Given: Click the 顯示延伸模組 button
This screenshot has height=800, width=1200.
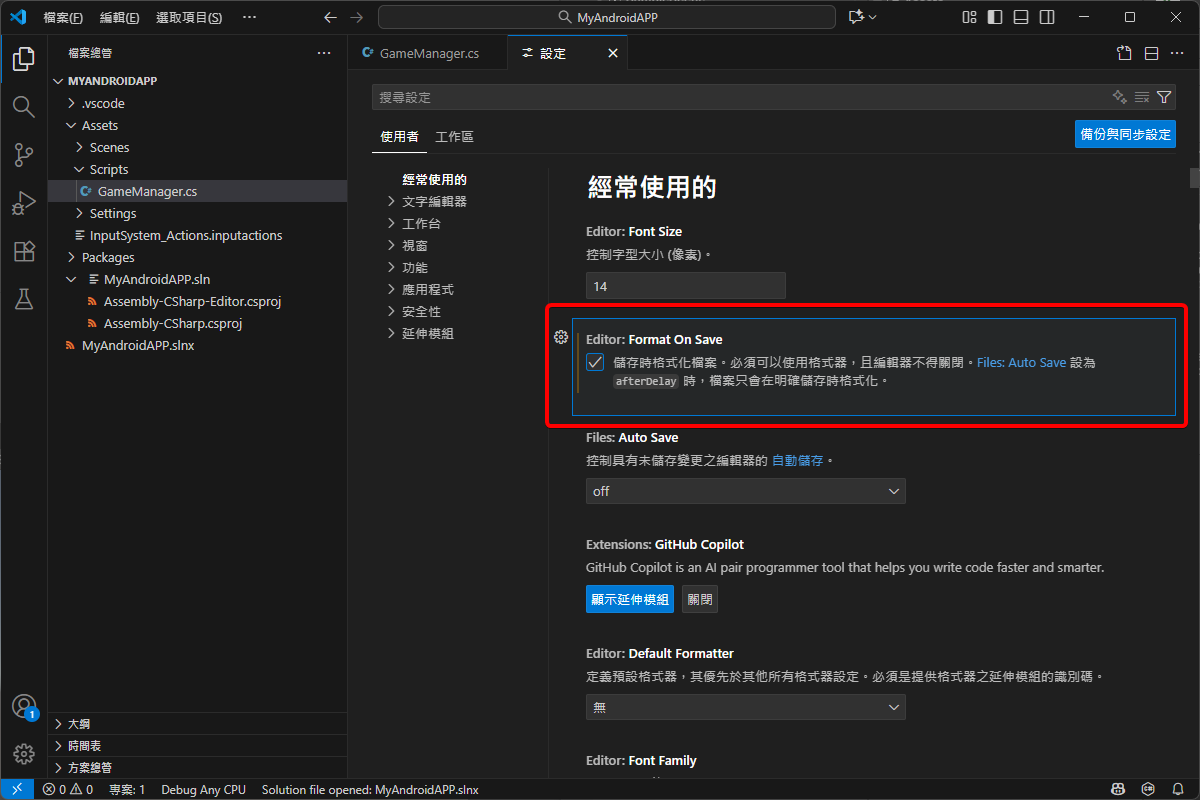Looking at the screenshot, I should pos(629,598).
